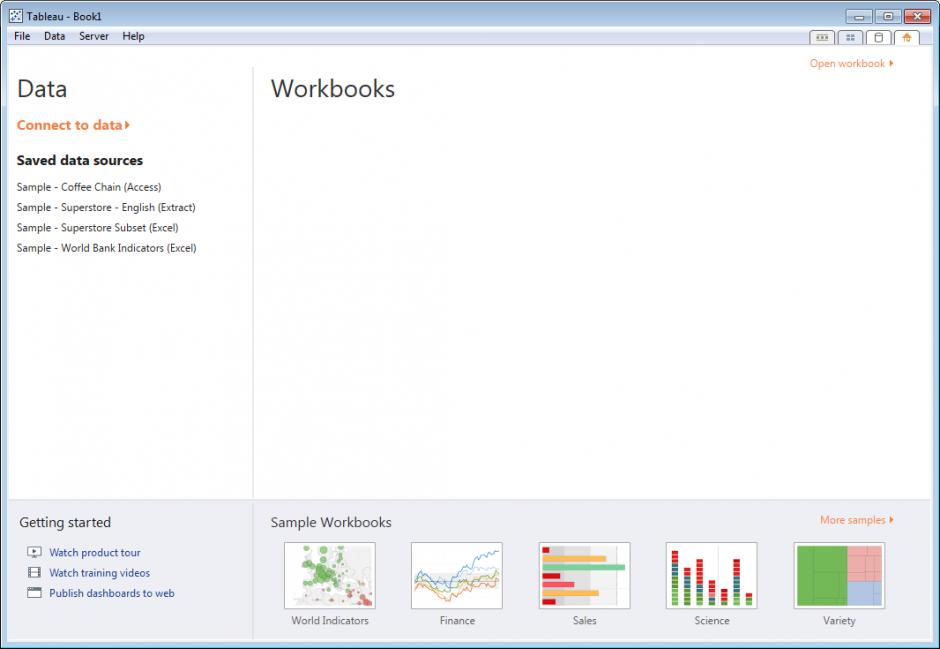
Task: Click the Watch product tour link text
Action: [x=95, y=553]
